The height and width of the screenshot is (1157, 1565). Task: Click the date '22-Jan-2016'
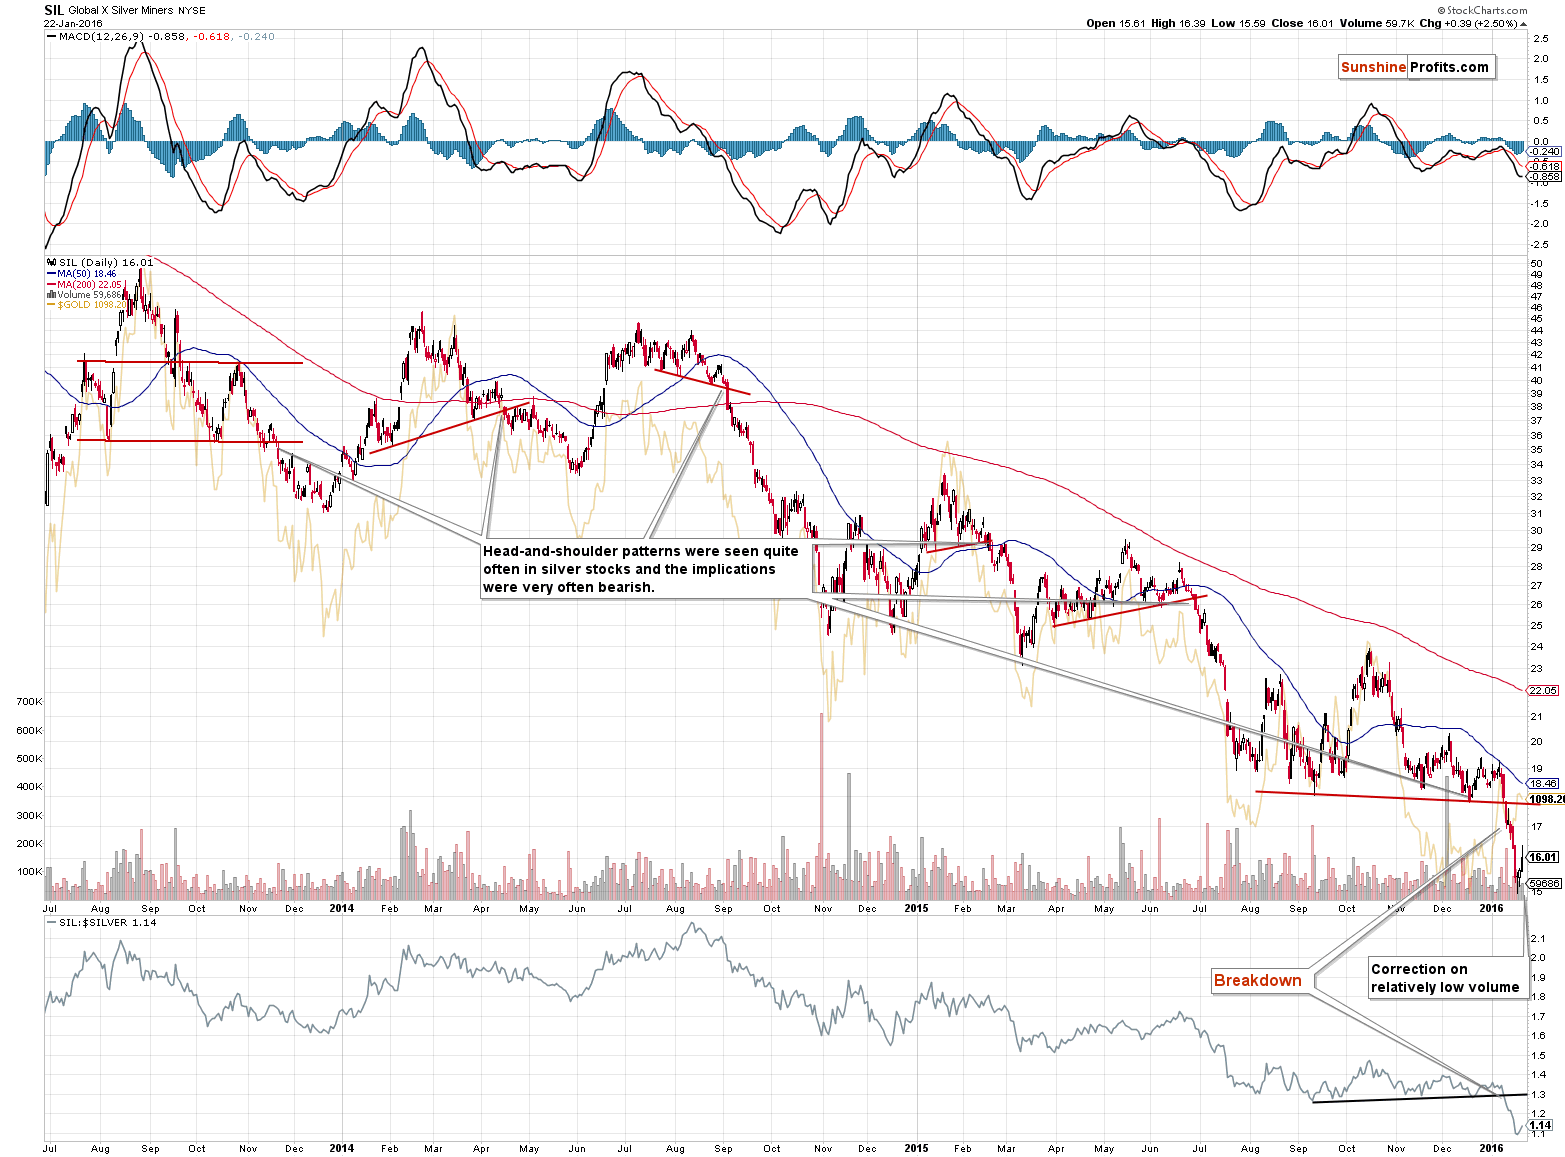click(x=73, y=23)
